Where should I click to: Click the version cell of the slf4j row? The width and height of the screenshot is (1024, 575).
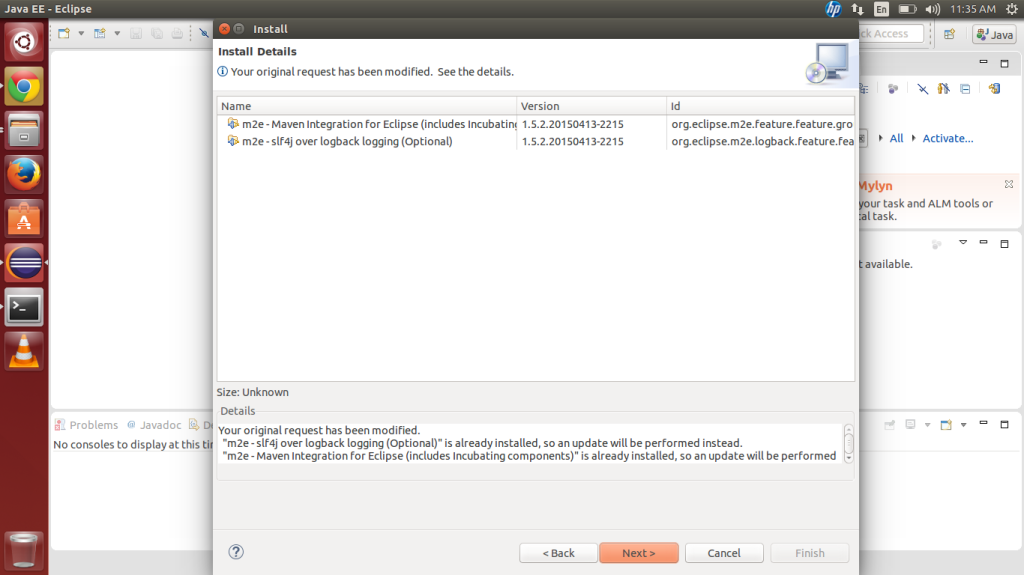tap(573, 141)
